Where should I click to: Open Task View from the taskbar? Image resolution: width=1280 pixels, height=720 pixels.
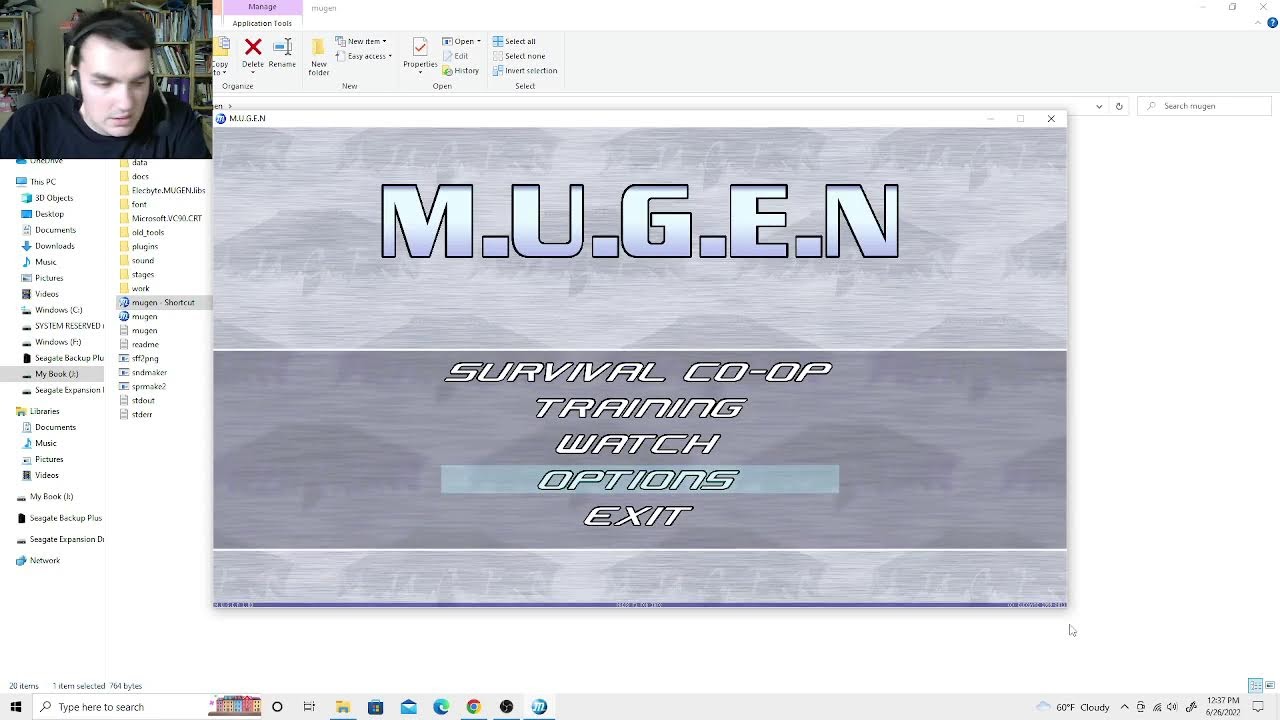pos(309,707)
